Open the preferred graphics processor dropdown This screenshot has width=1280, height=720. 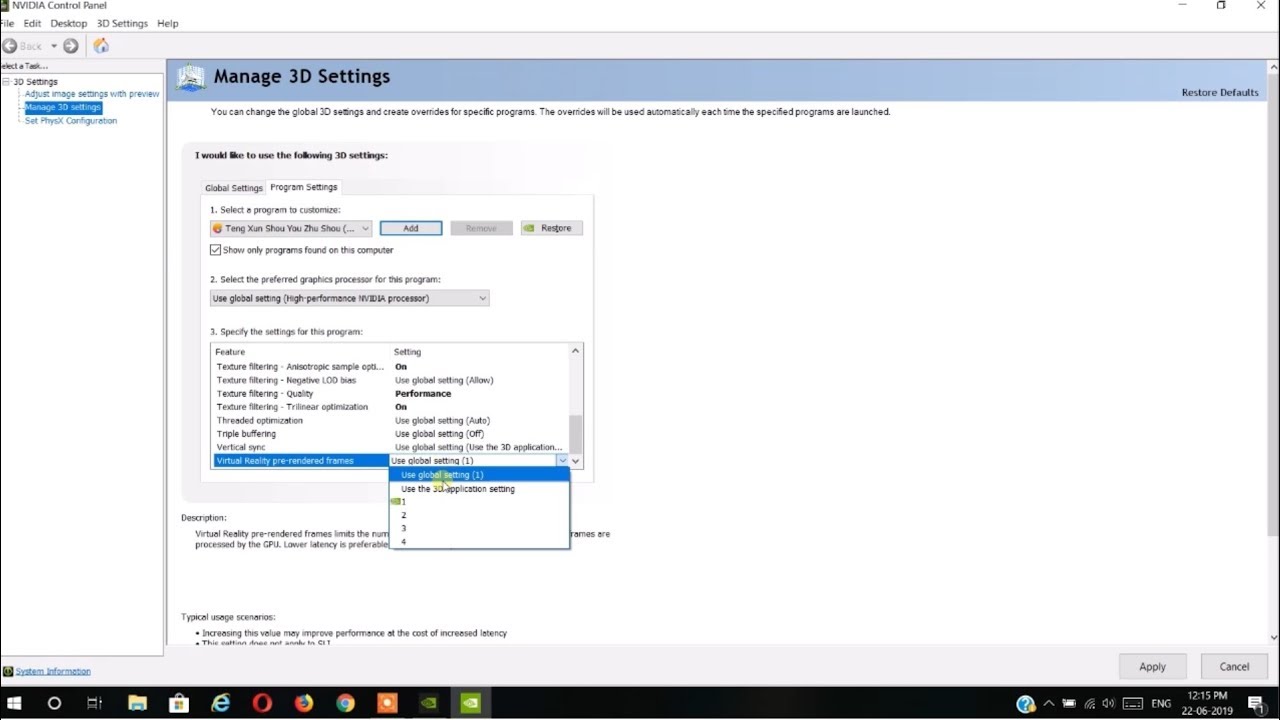350,298
